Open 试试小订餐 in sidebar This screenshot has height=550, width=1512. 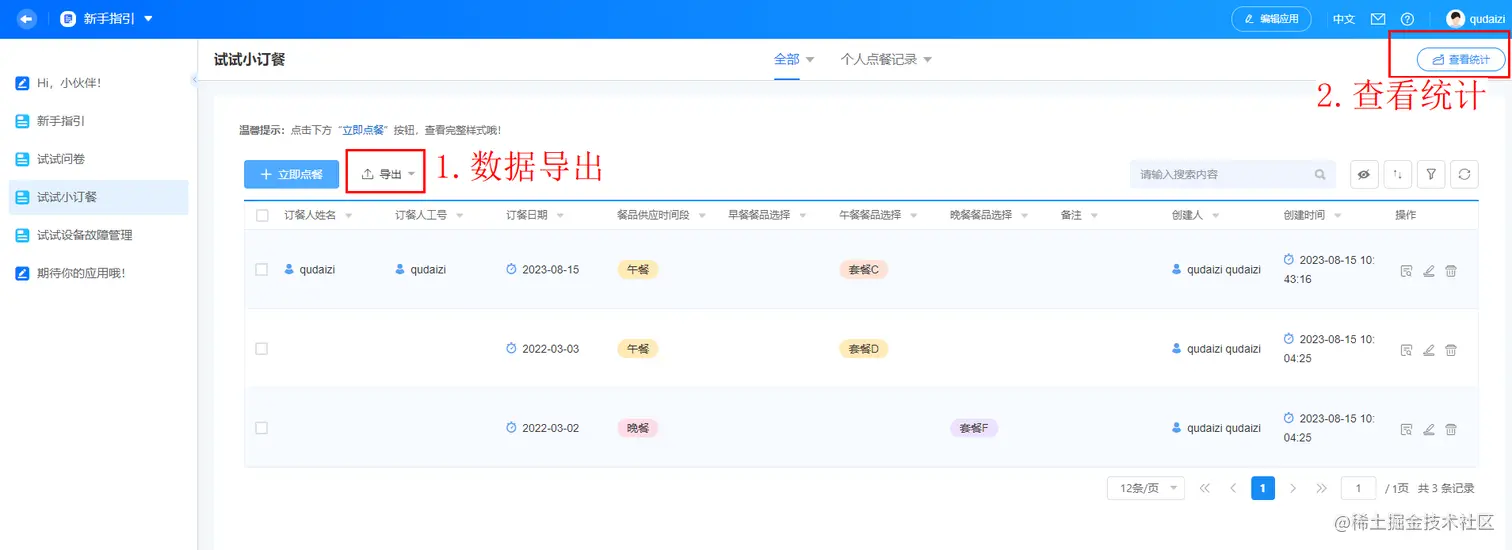[99, 197]
